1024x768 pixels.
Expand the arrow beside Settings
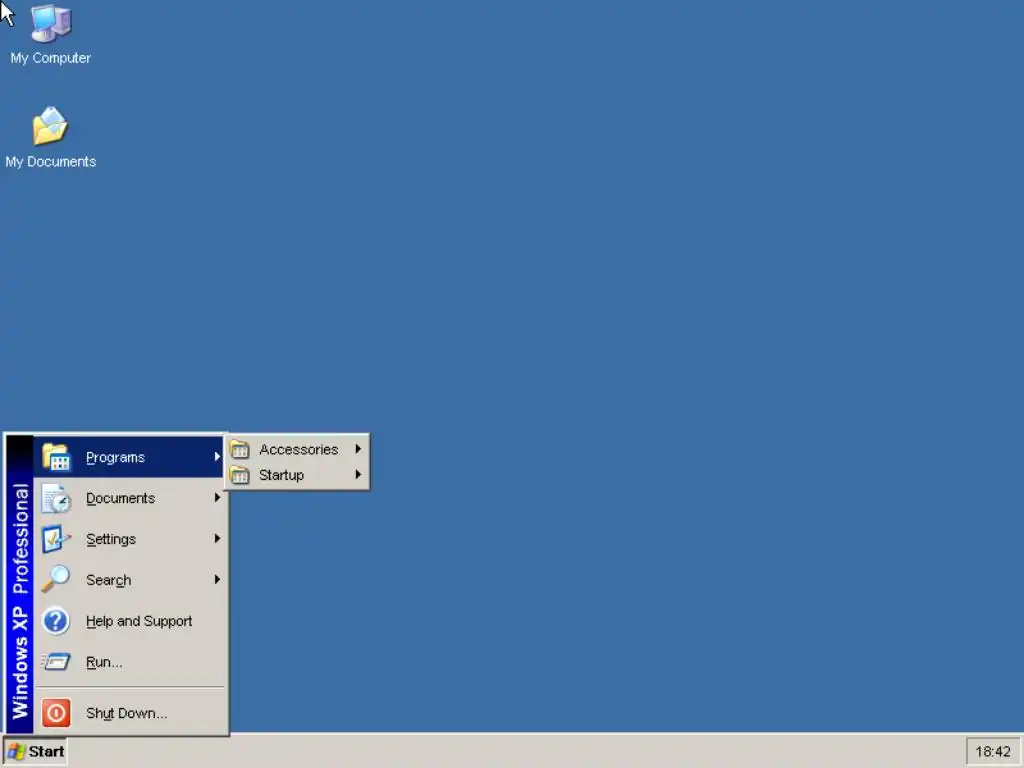pos(217,539)
